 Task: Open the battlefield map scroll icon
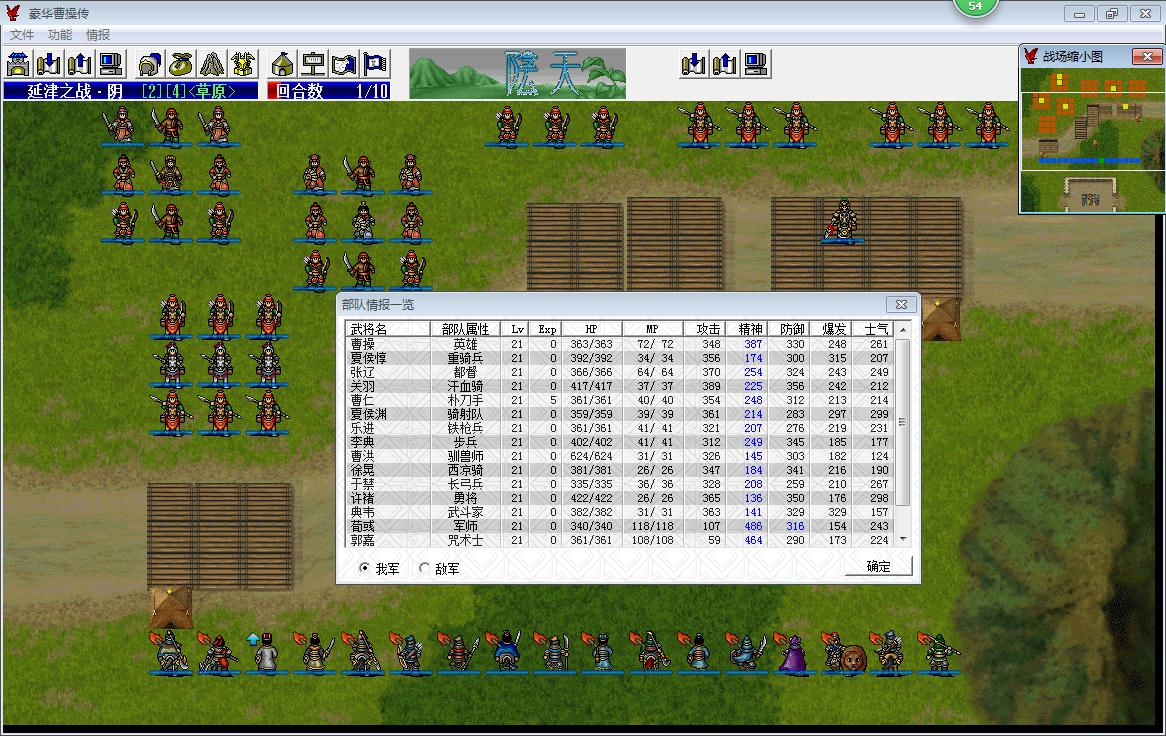pyautogui.click(x=344, y=65)
